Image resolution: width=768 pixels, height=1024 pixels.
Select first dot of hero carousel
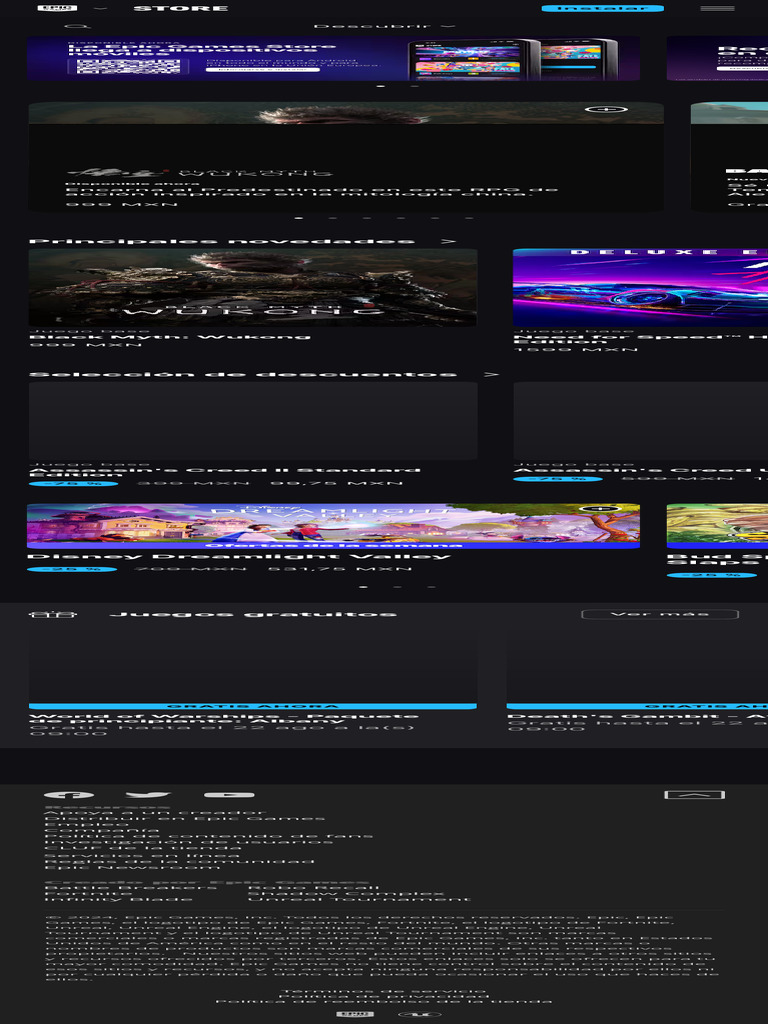(x=299, y=217)
